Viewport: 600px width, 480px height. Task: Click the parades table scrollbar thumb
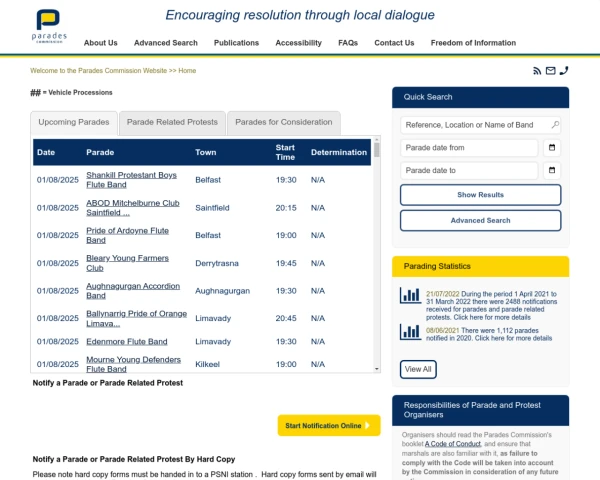(x=377, y=150)
